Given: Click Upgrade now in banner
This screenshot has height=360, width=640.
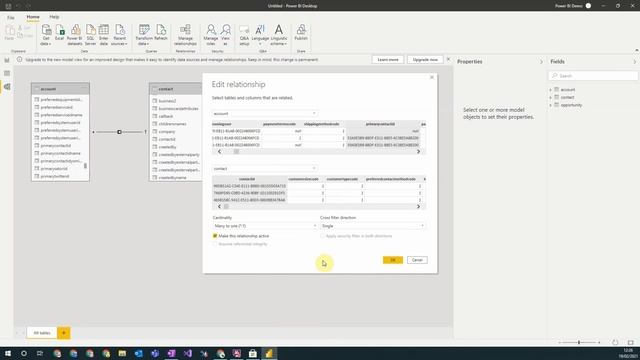Looking at the screenshot, I should 425,60.
